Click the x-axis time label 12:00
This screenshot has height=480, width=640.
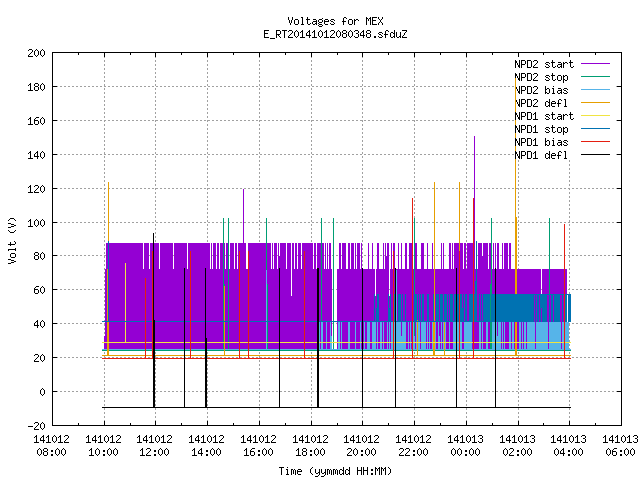pyautogui.click(x=154, y=452)
